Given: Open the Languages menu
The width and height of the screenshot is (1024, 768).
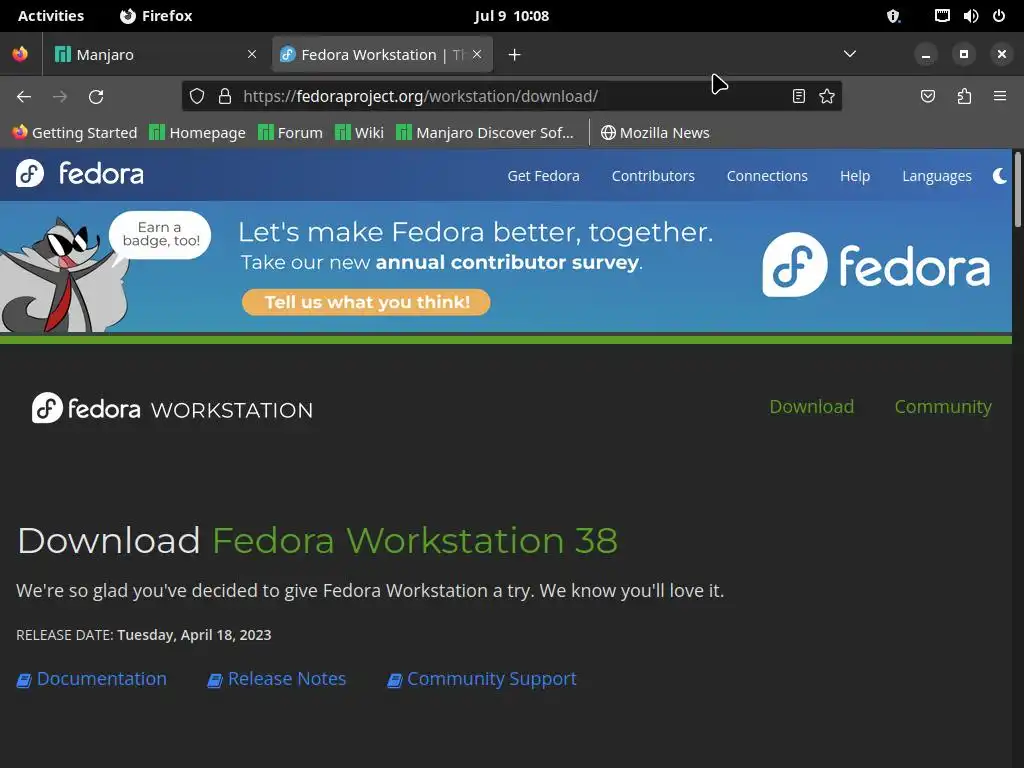Looking at the screenshot, I should coord(937,176).
